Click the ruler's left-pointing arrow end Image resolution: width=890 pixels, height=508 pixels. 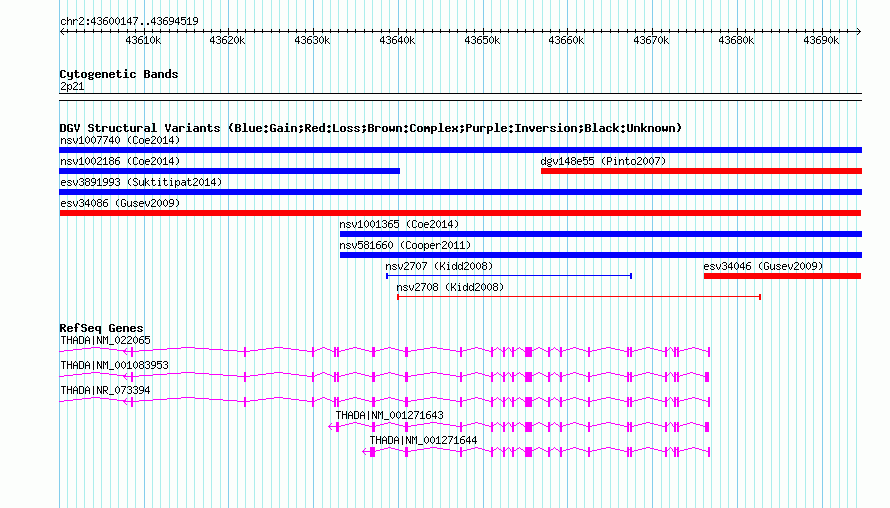point(62,32)
